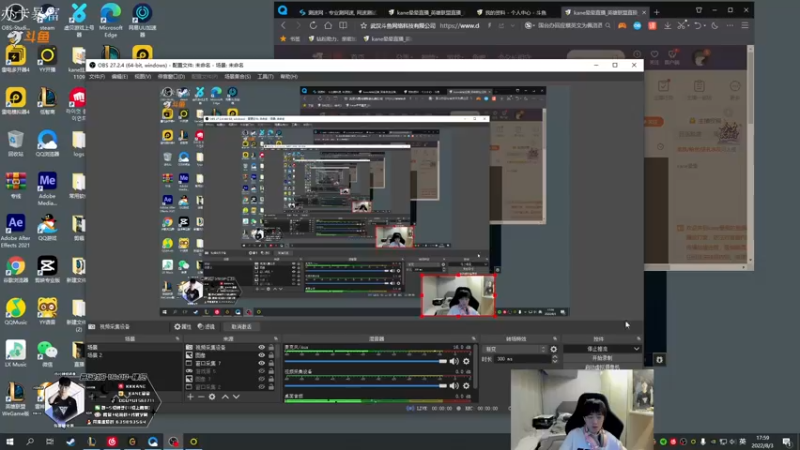Hide the 视频采集设备 source
The height and width of the screenshot is (450, 800).
click(x=262, y=347)
